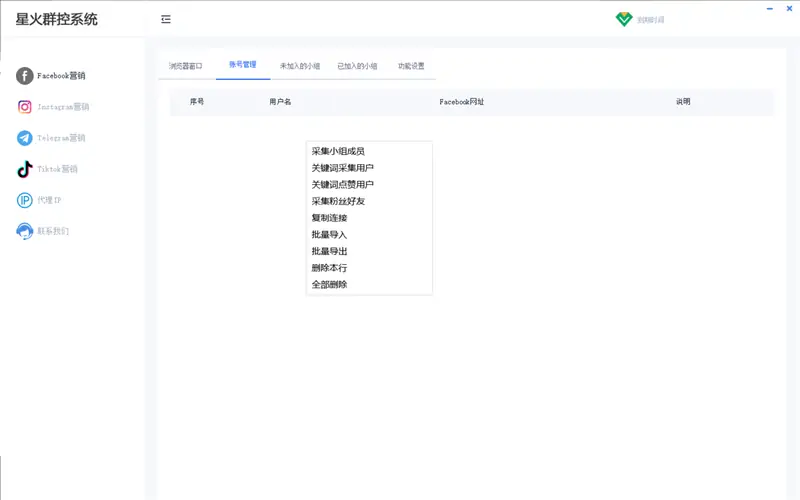Click the green VIP diamond icon

624,19
